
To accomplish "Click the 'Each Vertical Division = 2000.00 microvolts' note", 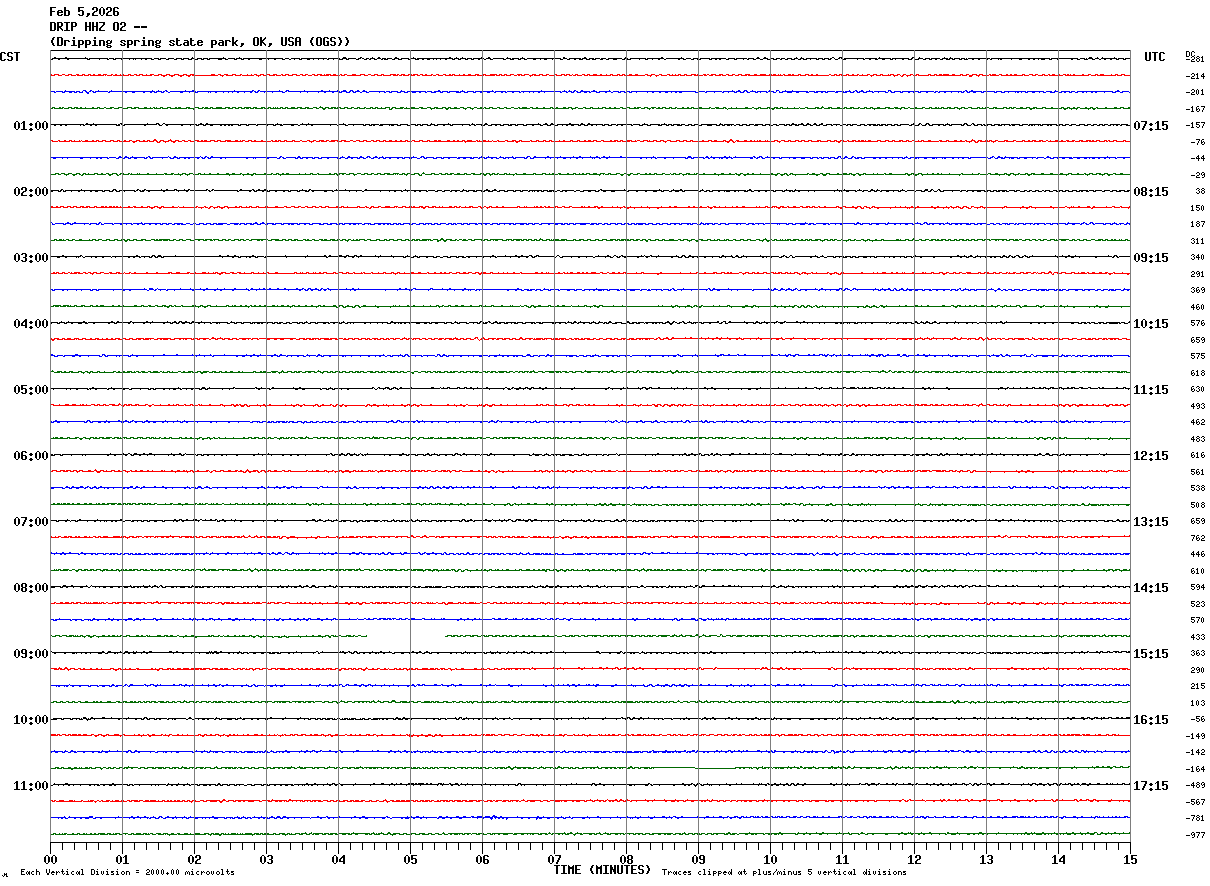I will (x=127, y=873).
